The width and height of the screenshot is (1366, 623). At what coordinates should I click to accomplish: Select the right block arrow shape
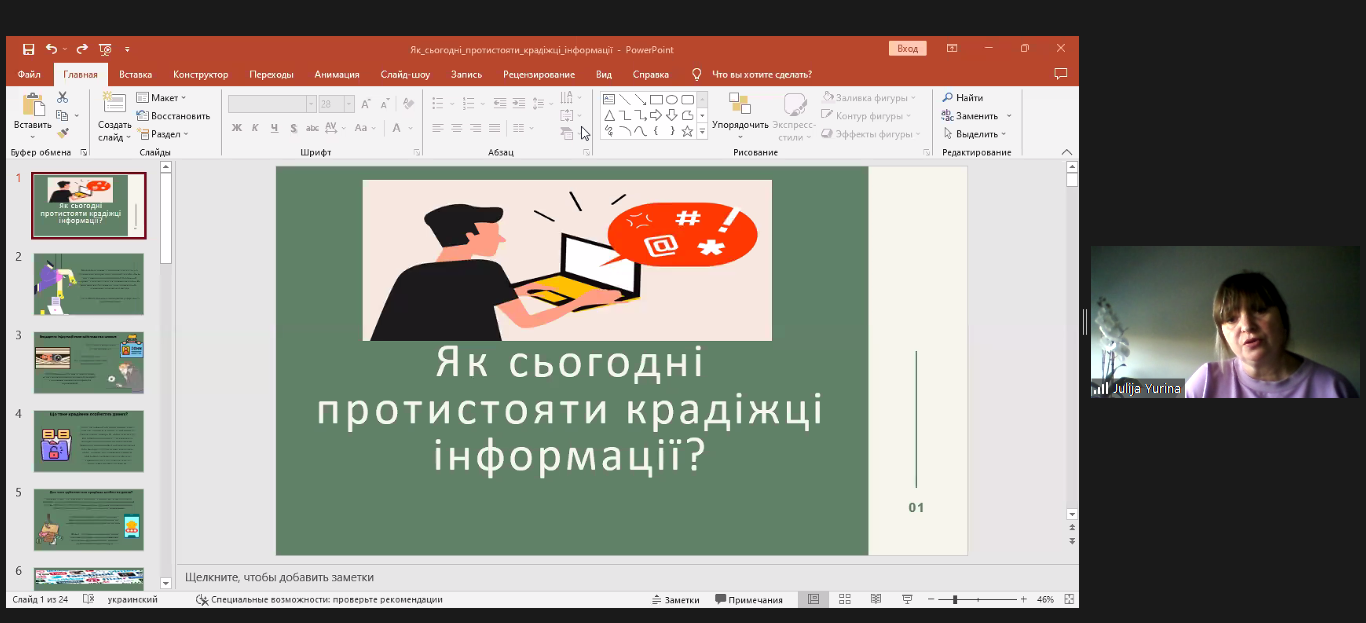click(x=656, y=115)
